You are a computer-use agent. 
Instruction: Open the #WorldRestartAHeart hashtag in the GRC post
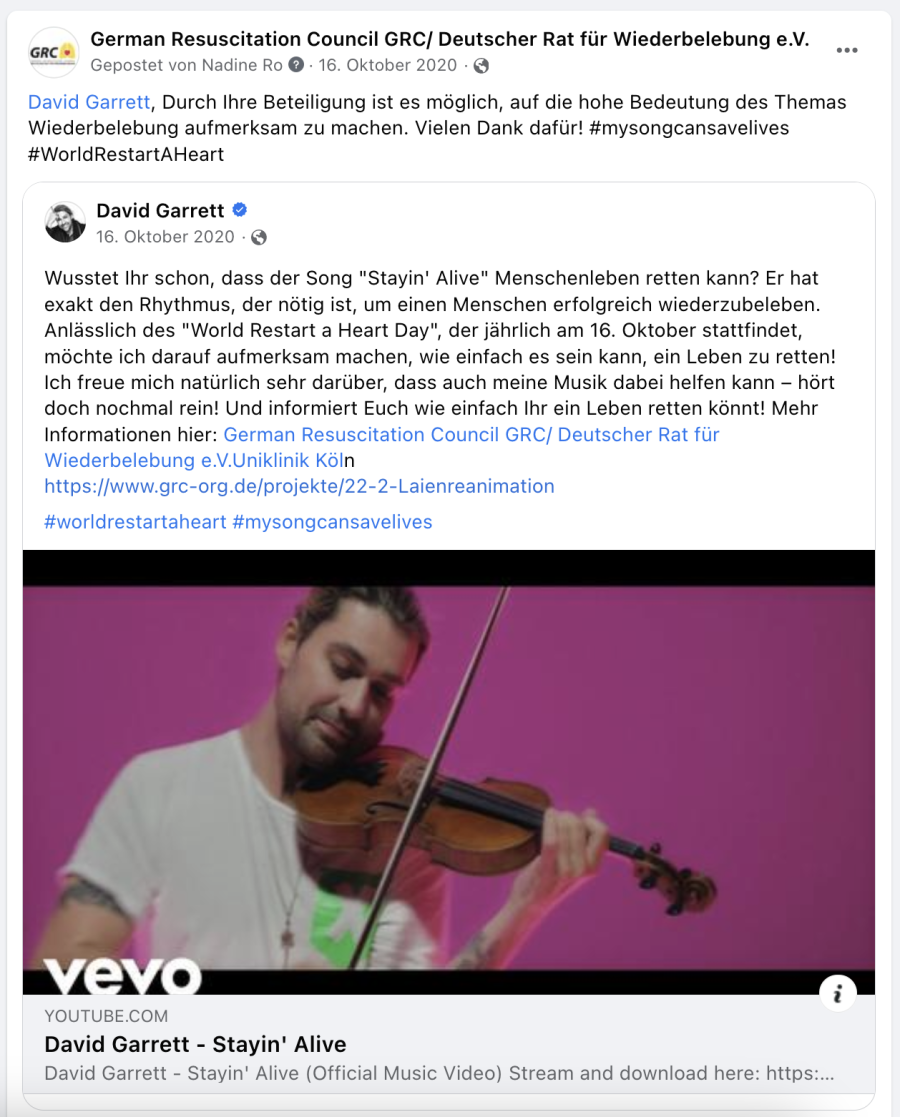pos(126,155)
